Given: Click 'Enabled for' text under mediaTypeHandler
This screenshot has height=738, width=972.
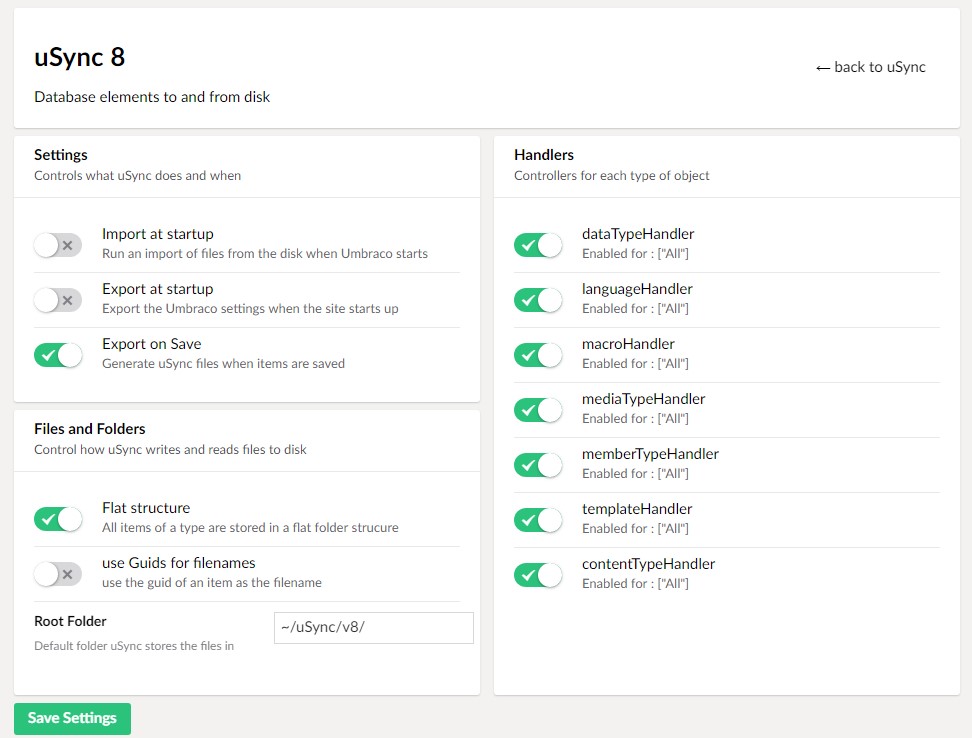Looking at the screenshot, I should (x=635, y=419).
